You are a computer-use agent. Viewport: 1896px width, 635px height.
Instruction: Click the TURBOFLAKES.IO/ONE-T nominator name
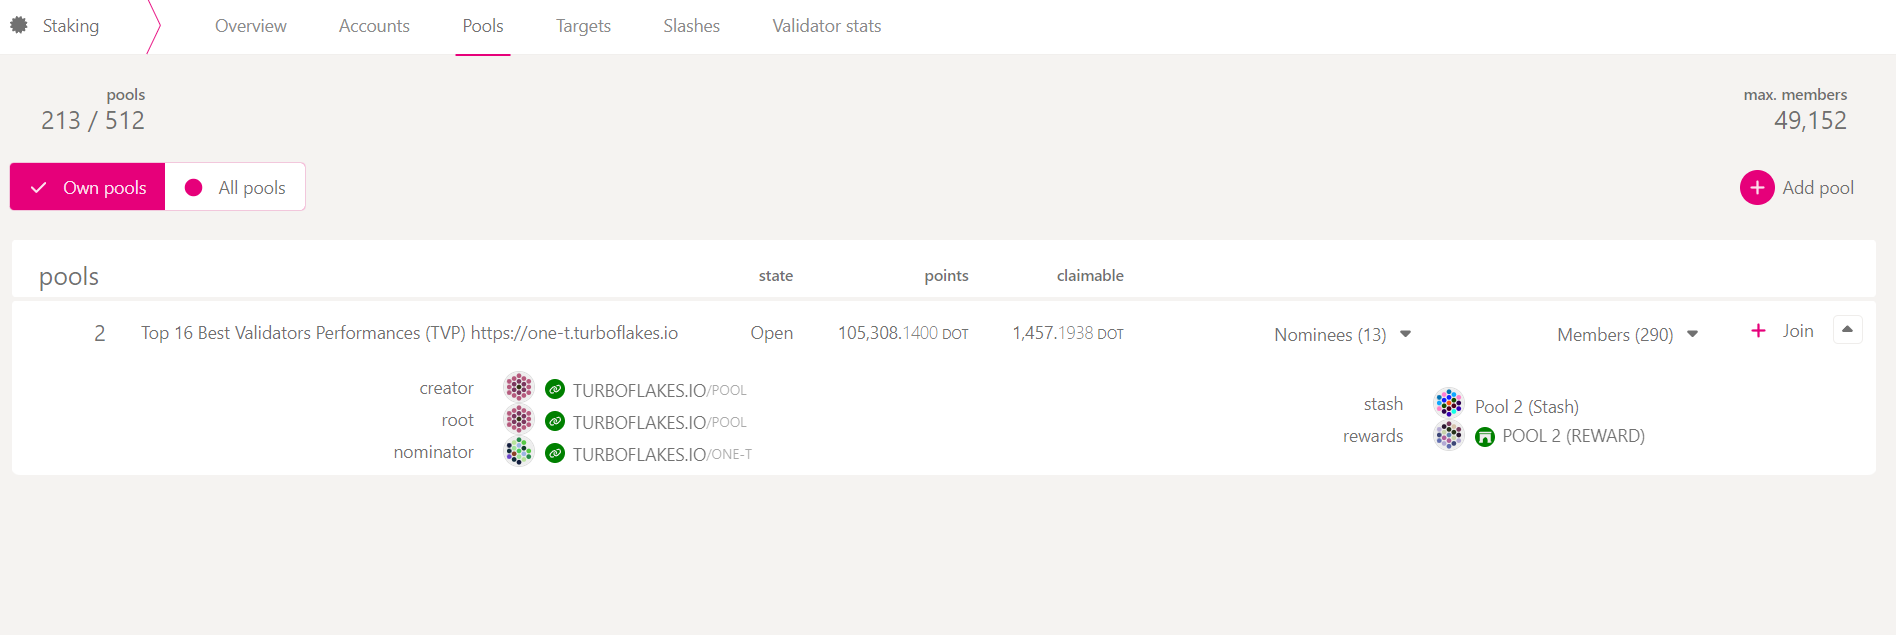[662, 454]
